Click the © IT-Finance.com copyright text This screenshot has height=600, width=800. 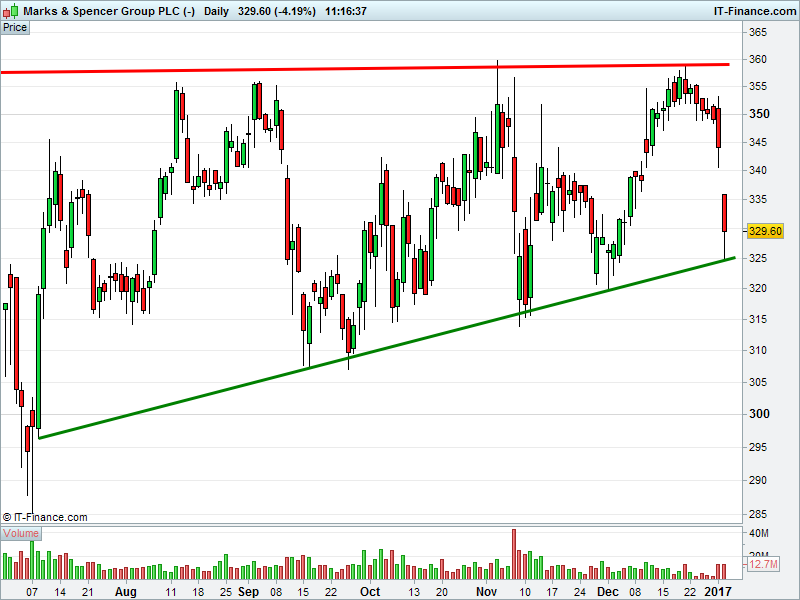[45, 517]
